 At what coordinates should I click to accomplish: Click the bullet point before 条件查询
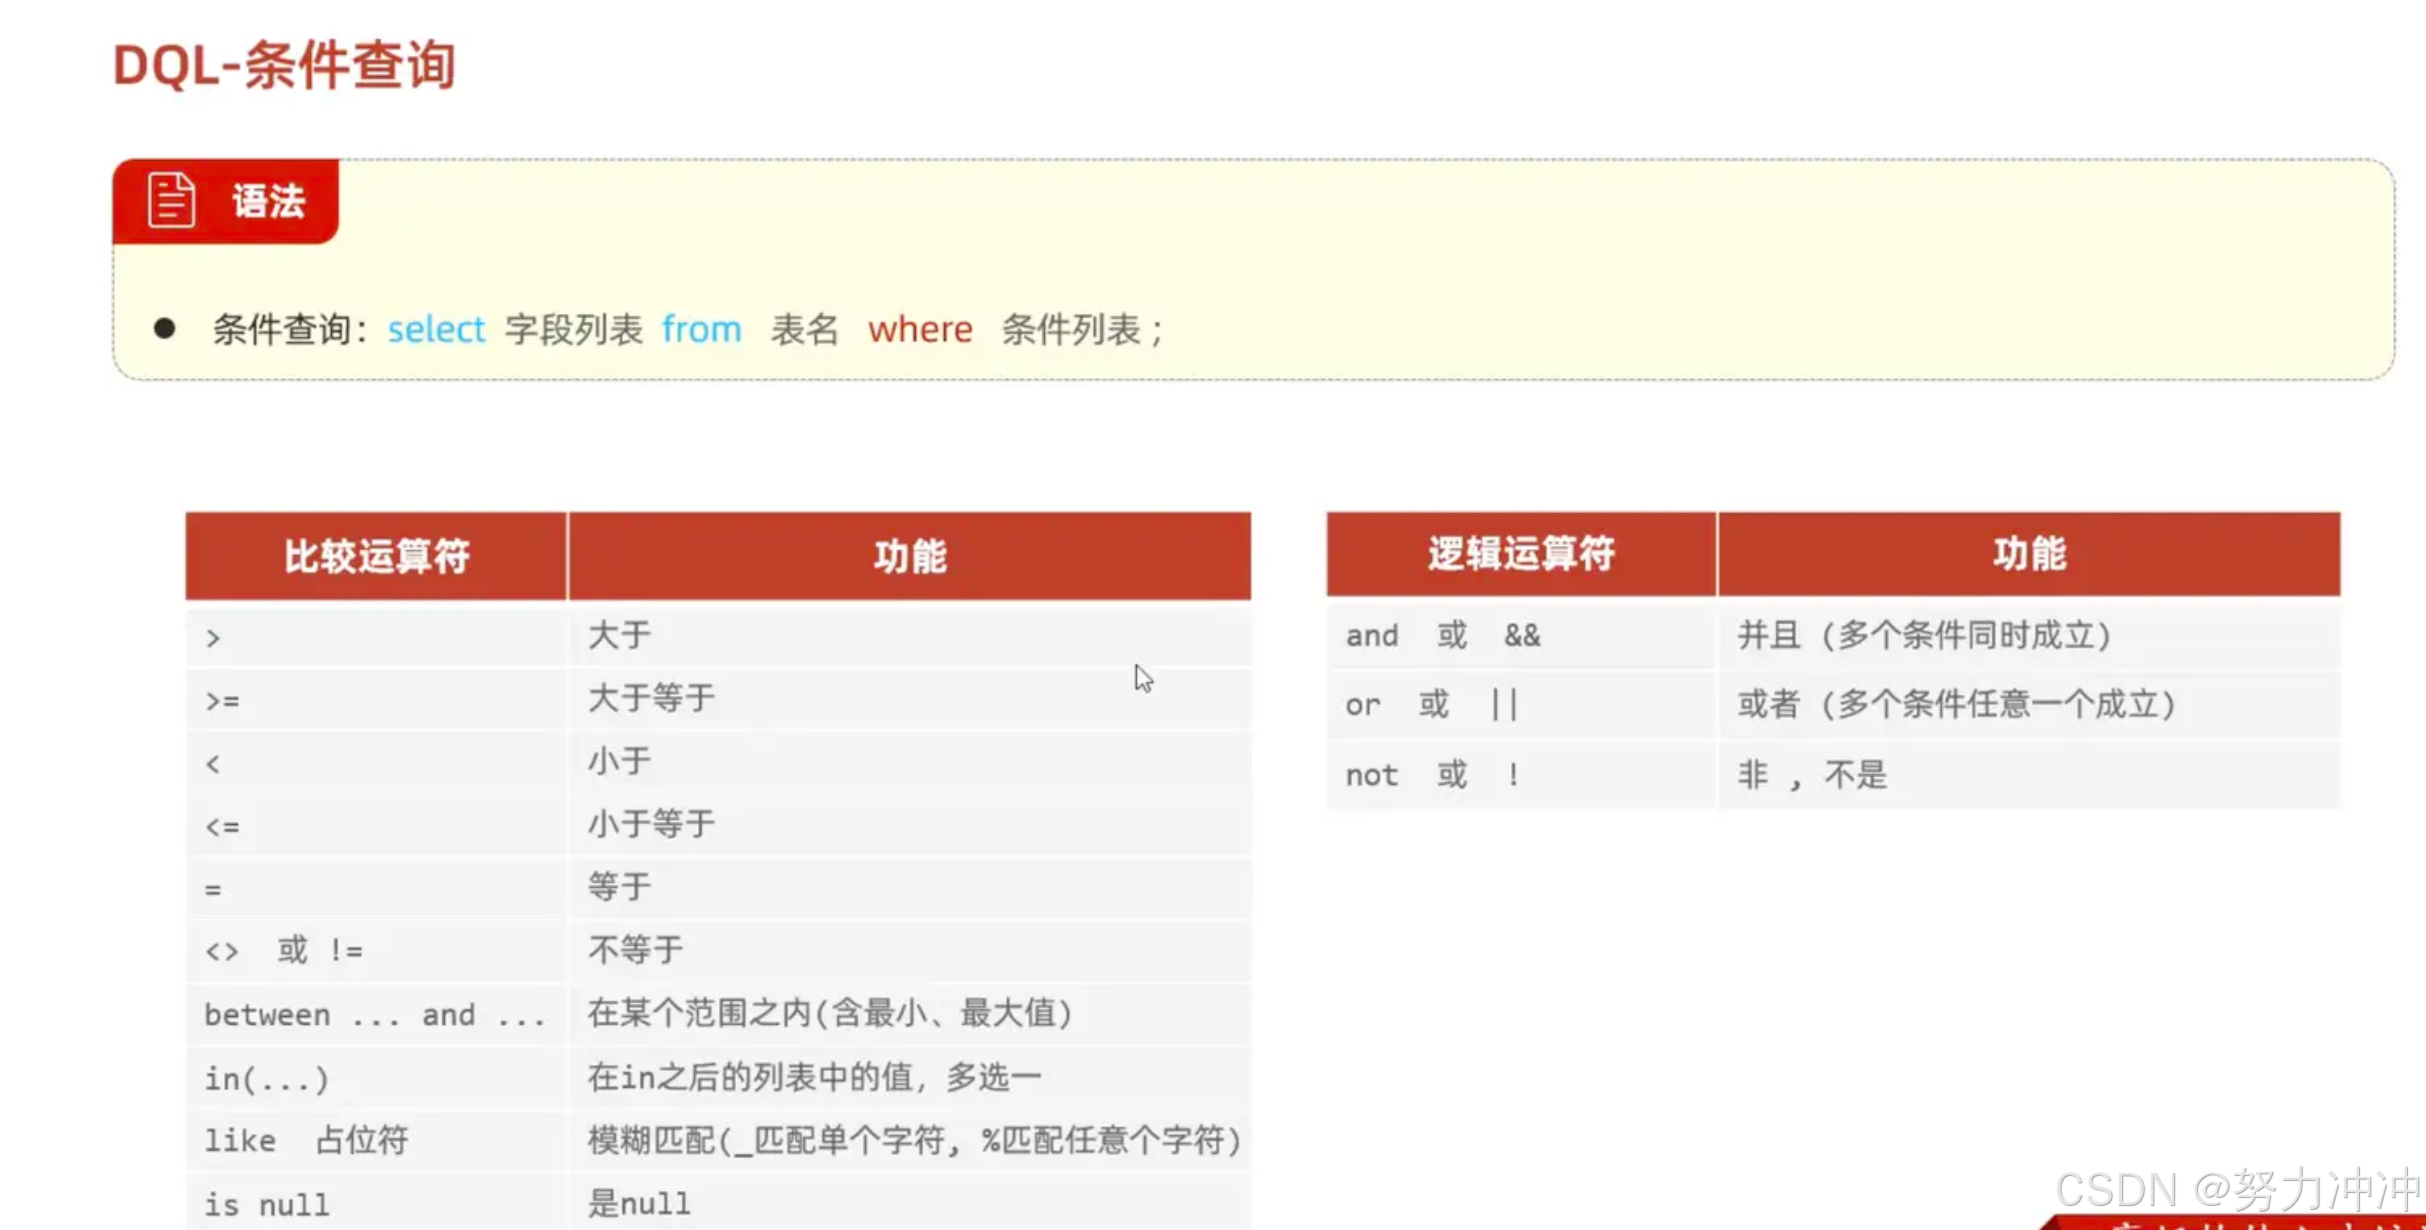coord(165,328)
